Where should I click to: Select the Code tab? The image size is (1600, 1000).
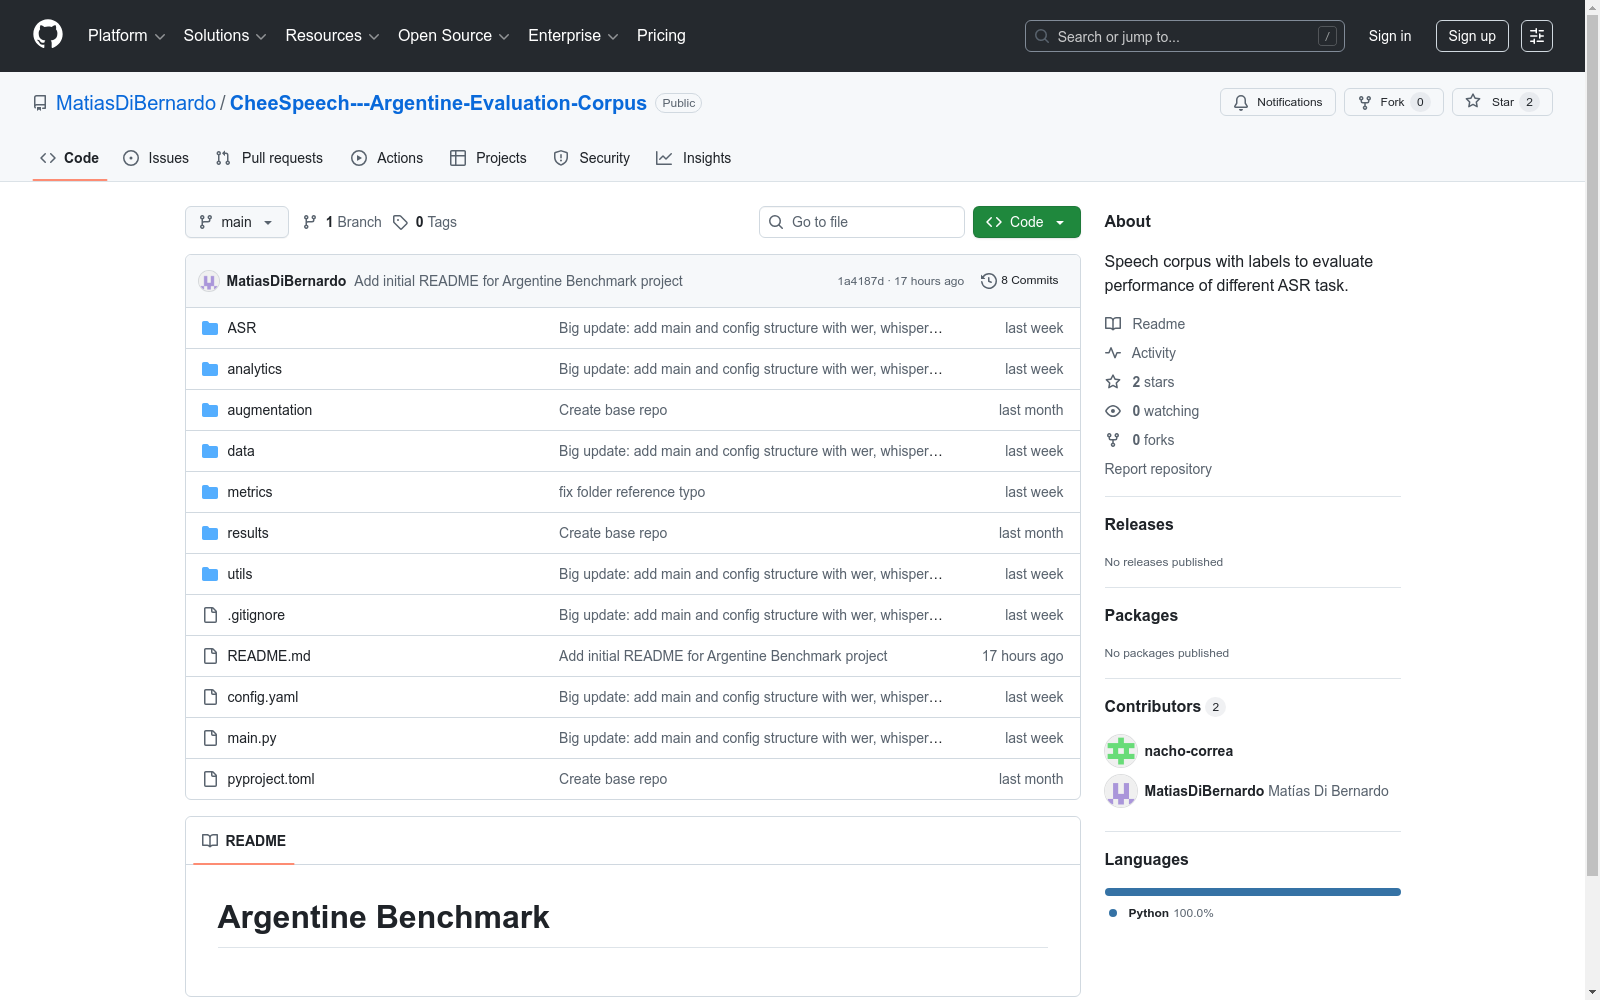[69, 158]
